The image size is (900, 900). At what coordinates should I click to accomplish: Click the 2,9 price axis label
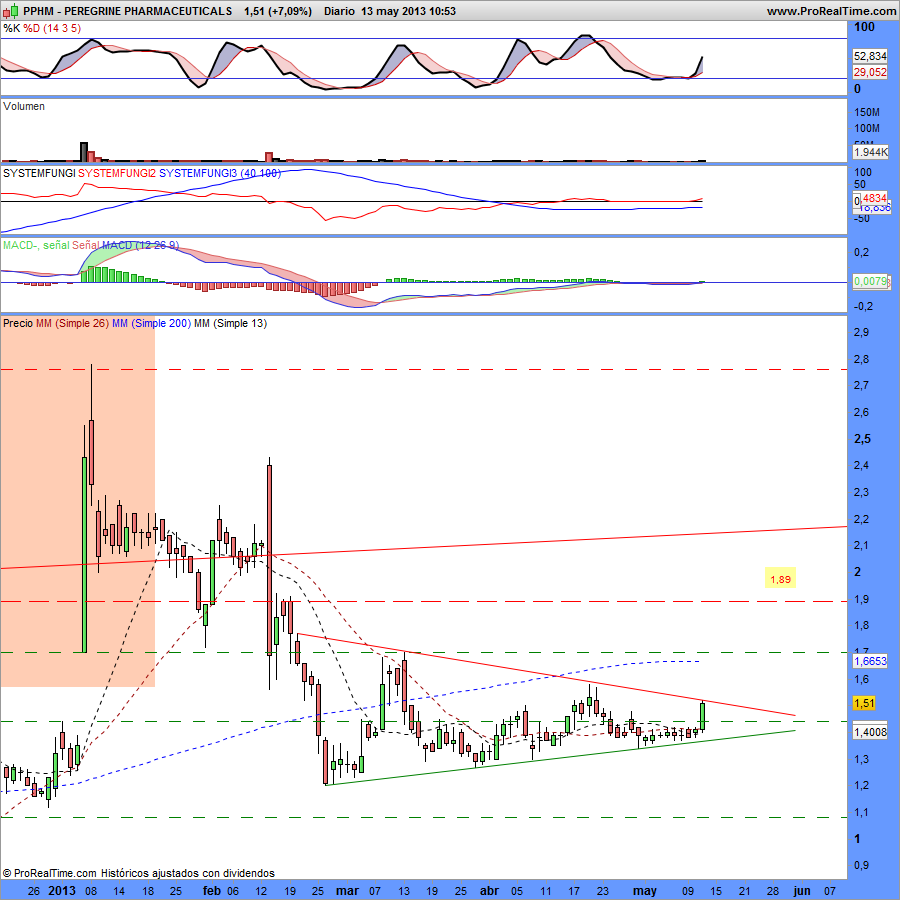coord(862,332)
